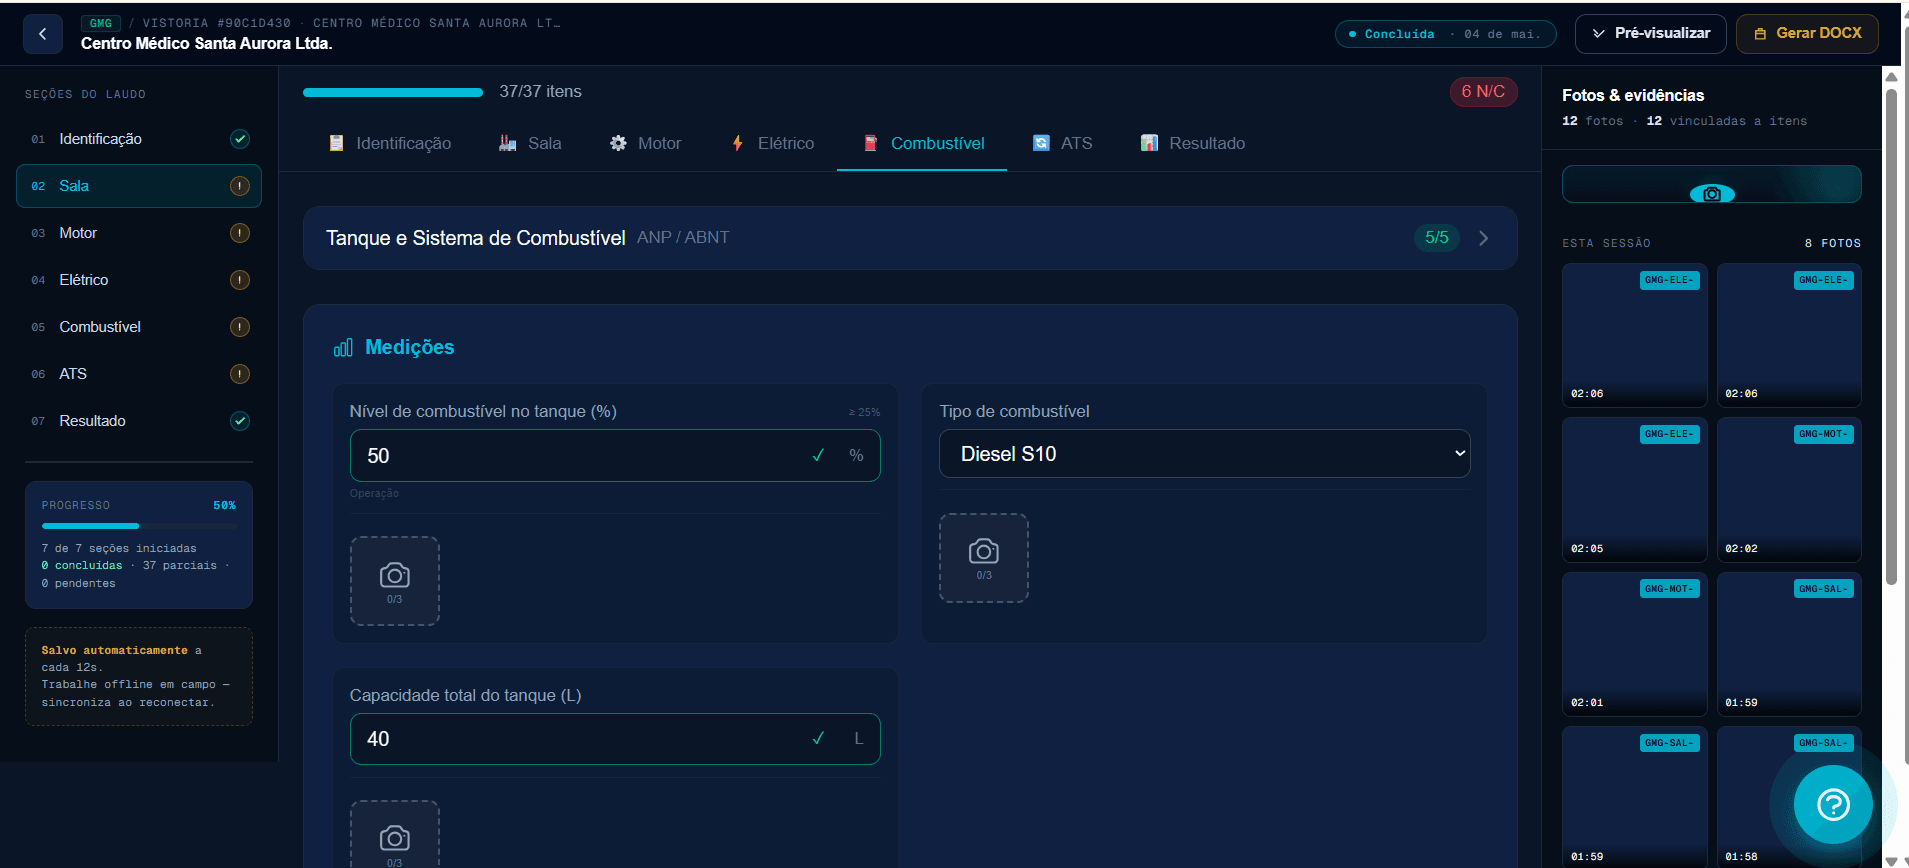
Task: Click the "Medições" section heading
Action: click(x=410, y=347)
